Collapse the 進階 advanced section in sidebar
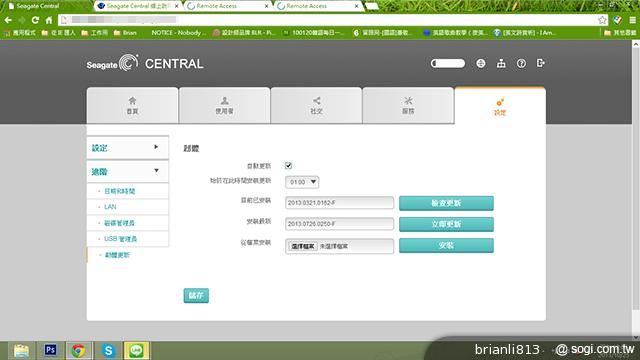Viewport: 640px width, 360px height. pos(128,171)
